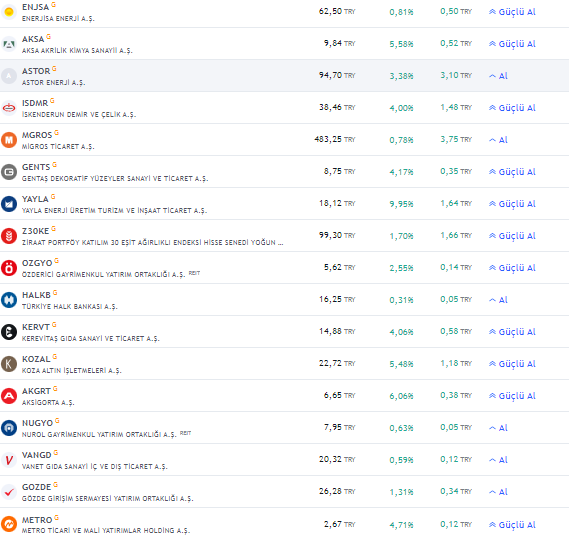
Task: Click the YAYLA blue logo icon
Action: tap(9, 204)
